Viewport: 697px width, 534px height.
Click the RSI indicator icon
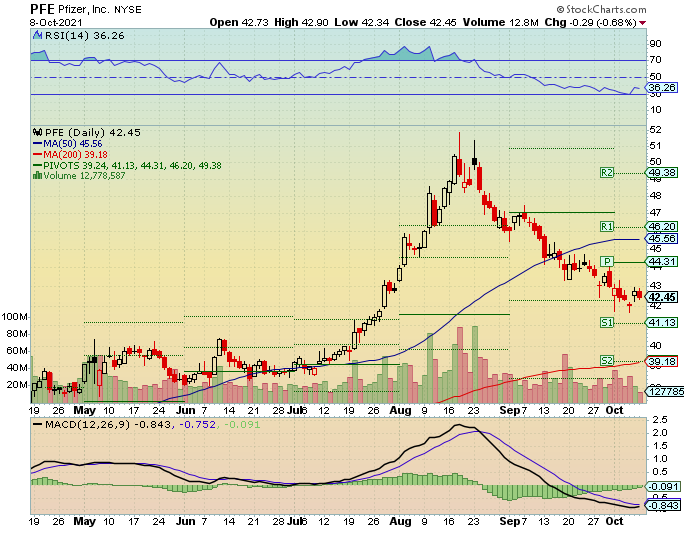click(x=38, y=36)
